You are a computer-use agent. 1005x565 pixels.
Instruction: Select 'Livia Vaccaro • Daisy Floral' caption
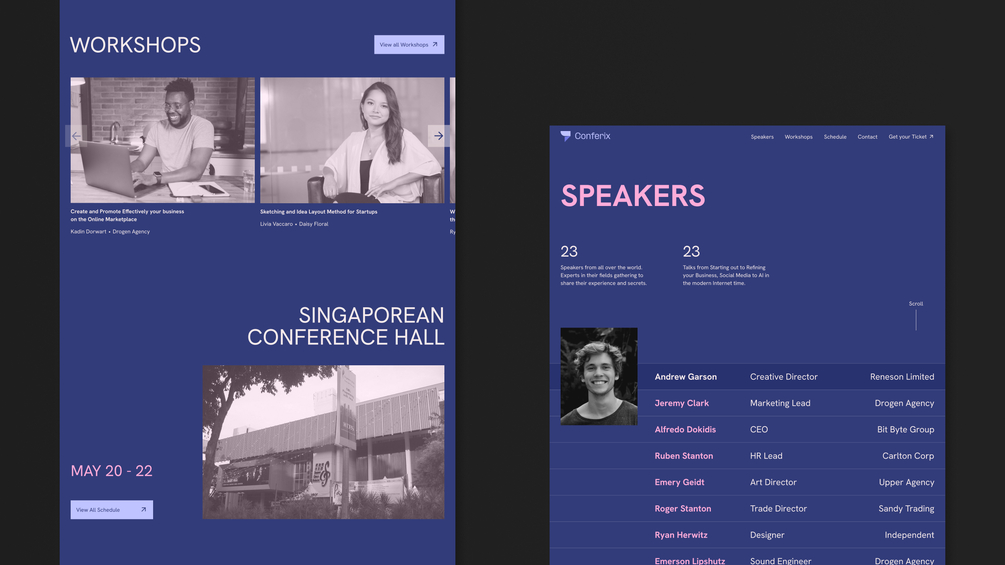click(294, 224)
